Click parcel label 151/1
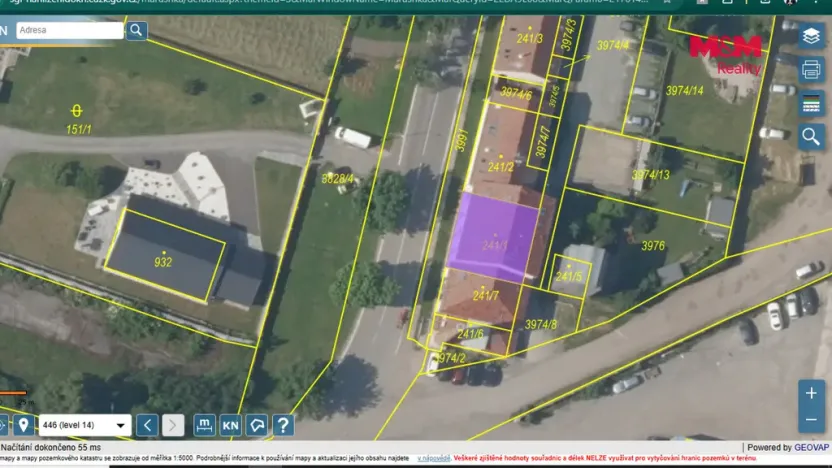 (79, 129)
